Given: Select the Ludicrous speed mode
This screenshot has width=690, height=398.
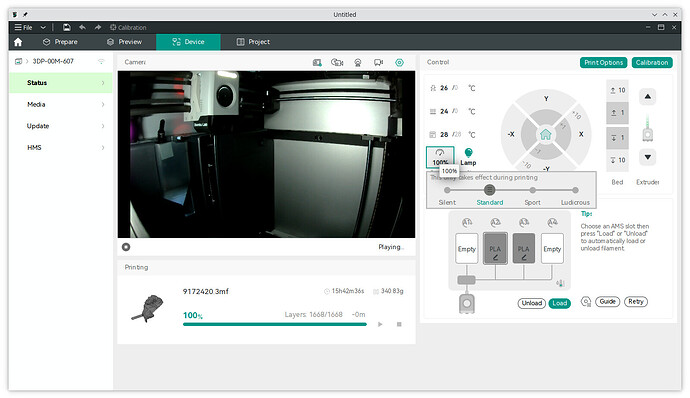Looking at the screenshot, I should (575, 190).
